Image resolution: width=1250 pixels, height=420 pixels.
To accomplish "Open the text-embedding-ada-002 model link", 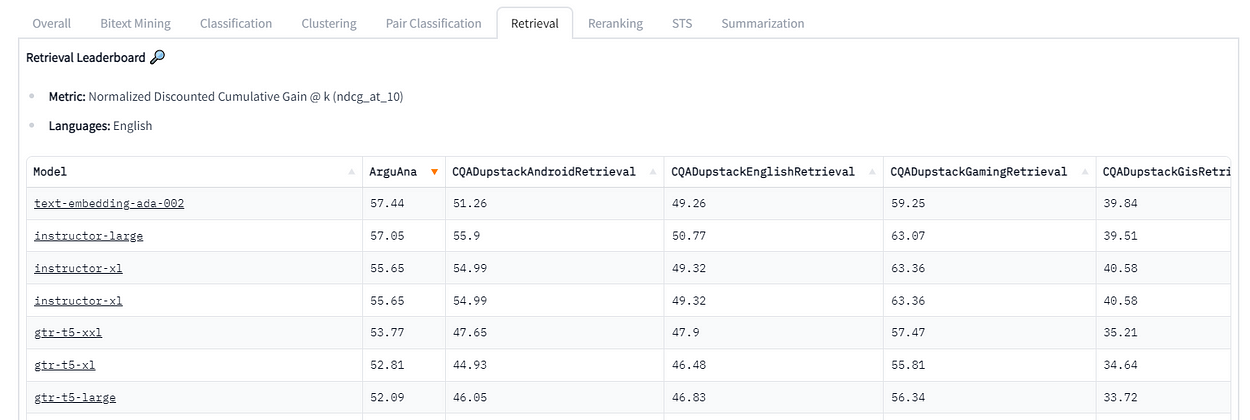I will coord(109,203).
